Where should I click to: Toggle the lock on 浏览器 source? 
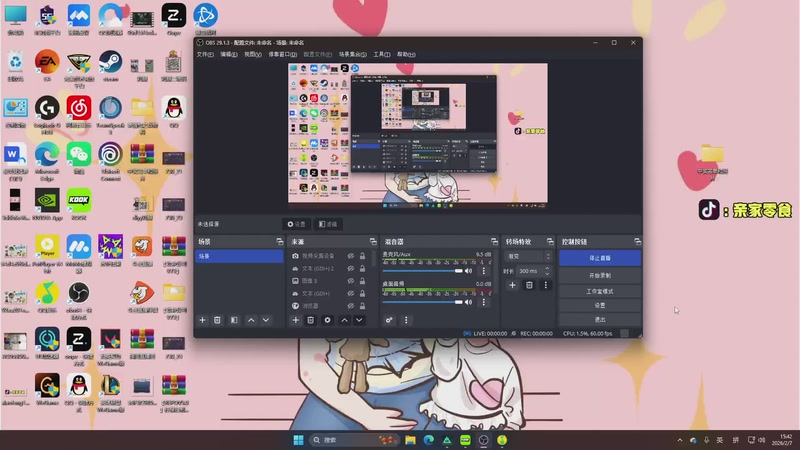tap(362, 306)
